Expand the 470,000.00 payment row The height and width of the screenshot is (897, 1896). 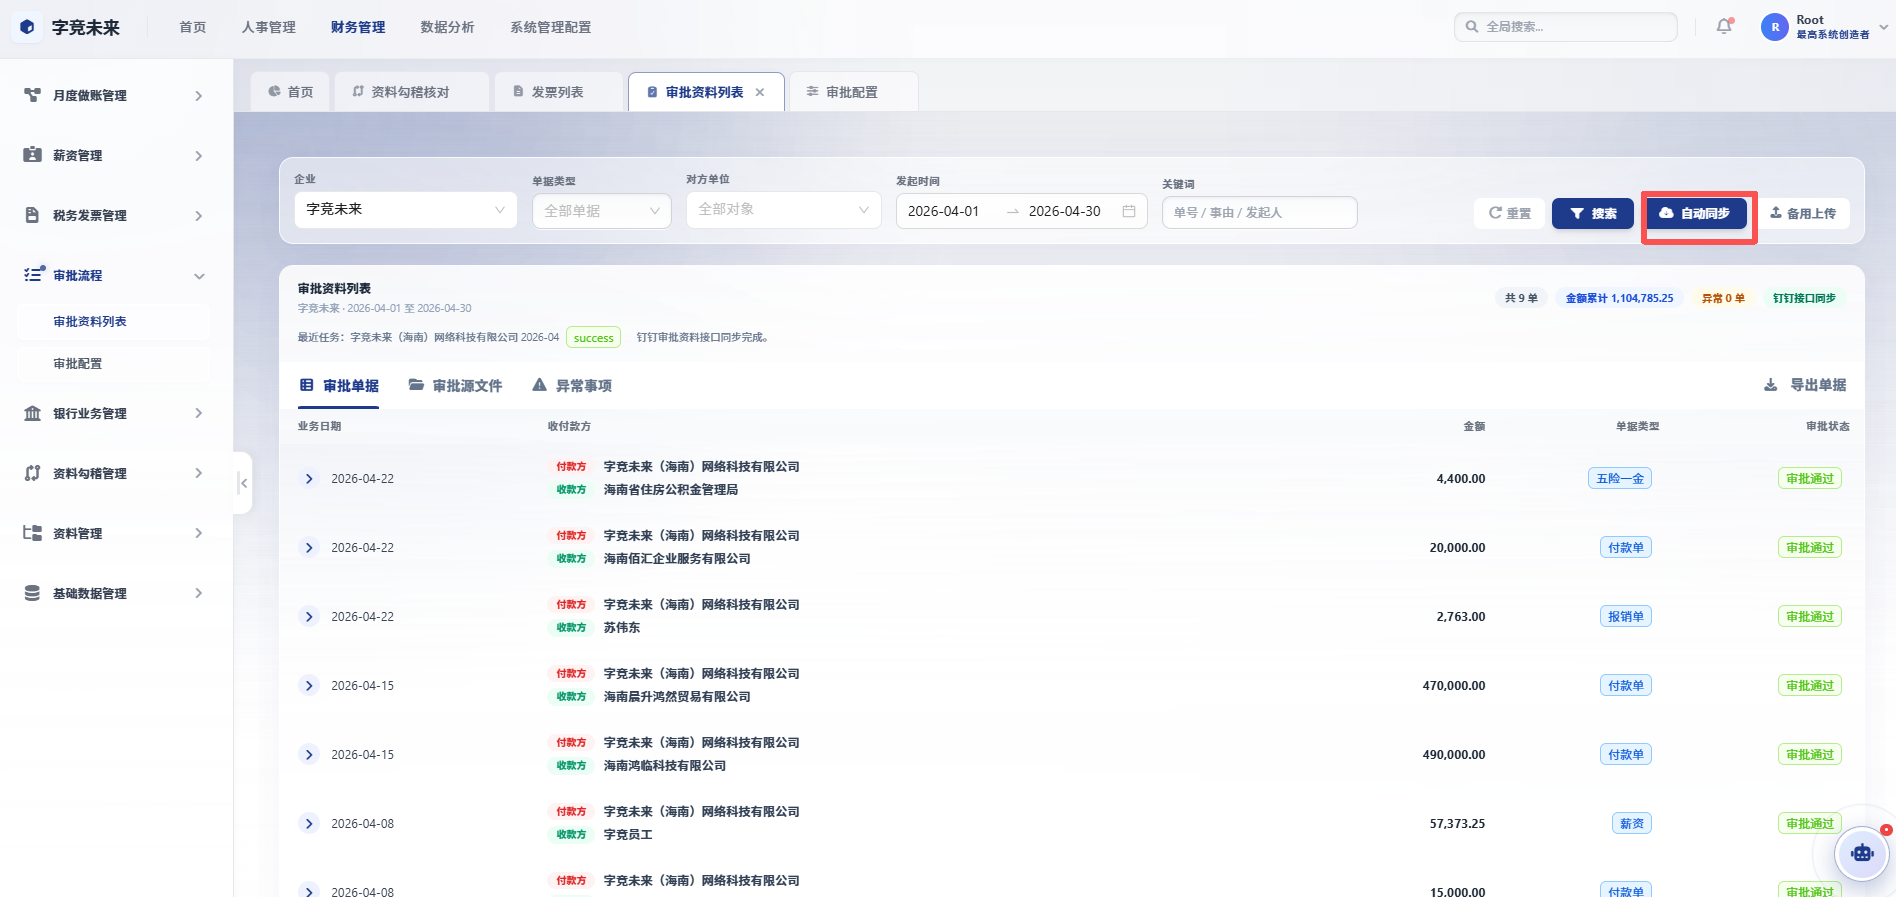coord(309,686)
